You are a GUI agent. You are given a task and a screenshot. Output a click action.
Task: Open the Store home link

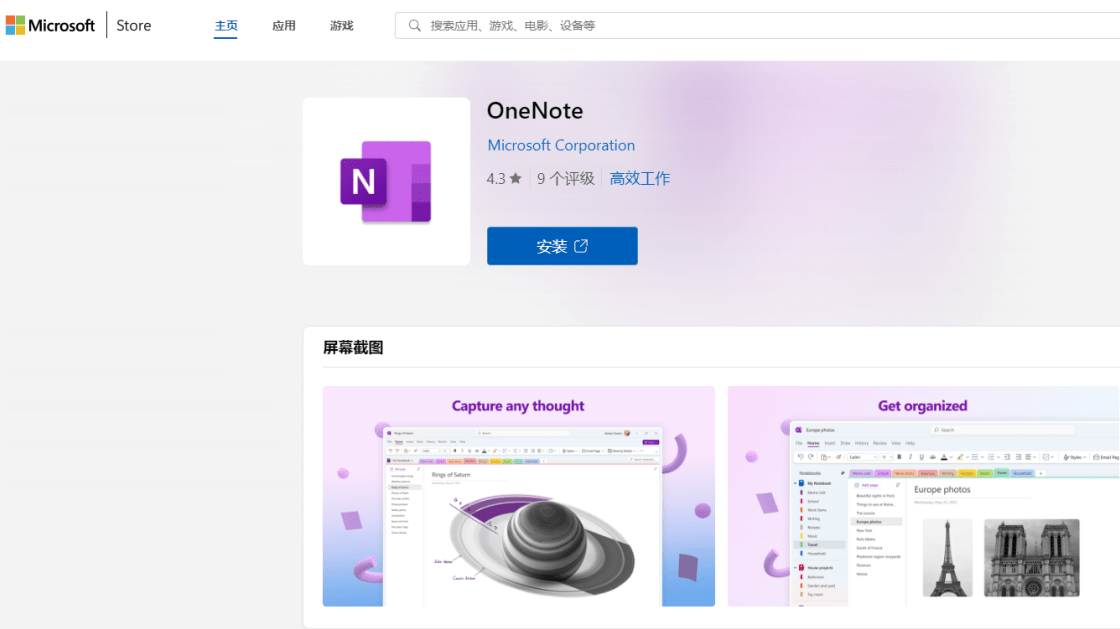coord(134,26)
